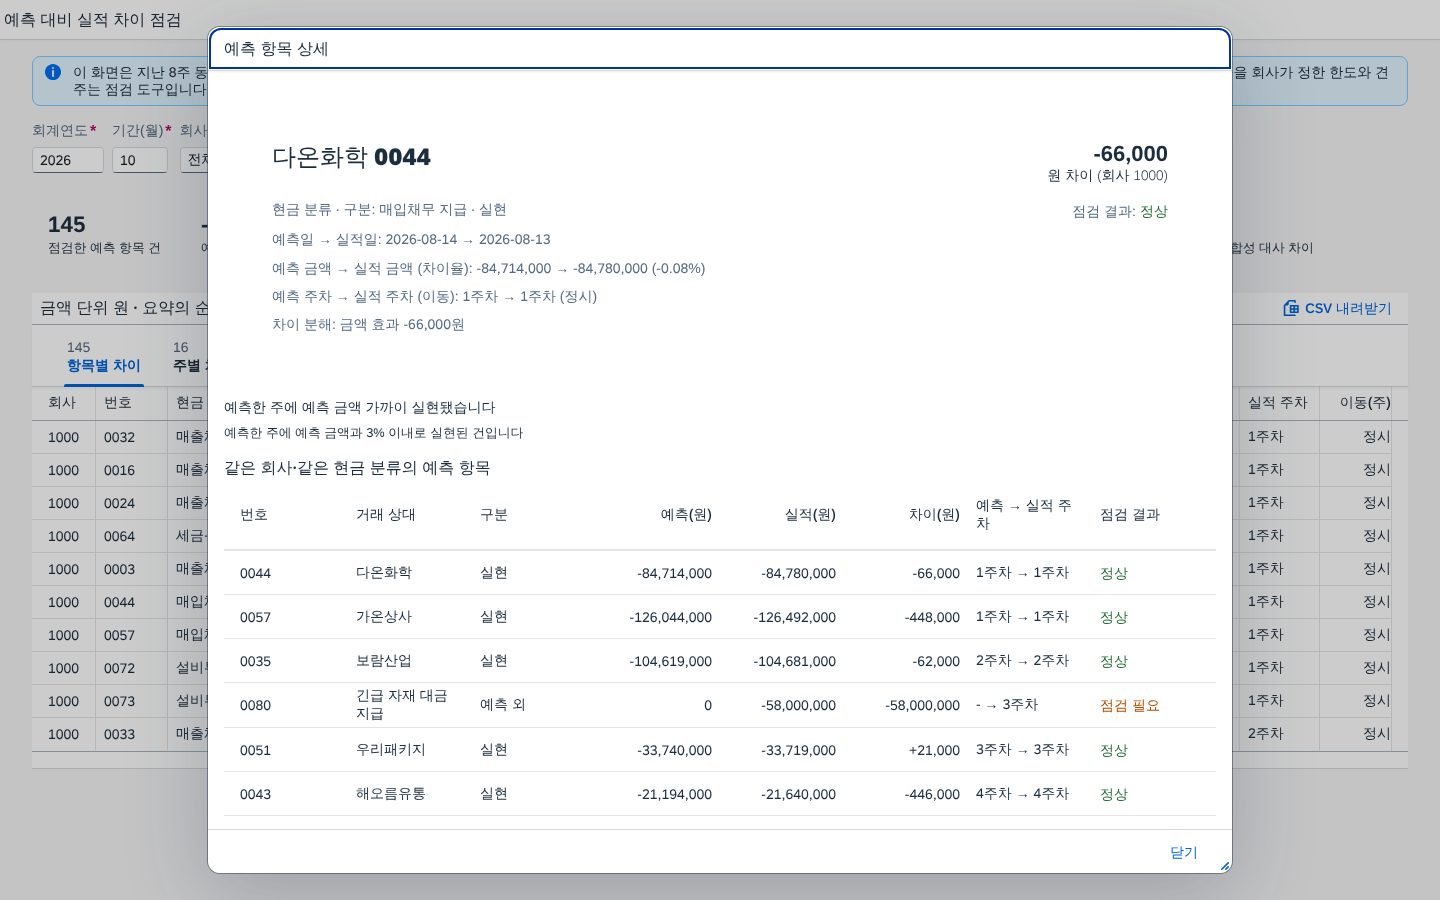
Task: Select row 0044 다온화학 in dialog table
Action: (x=720, y=573)
